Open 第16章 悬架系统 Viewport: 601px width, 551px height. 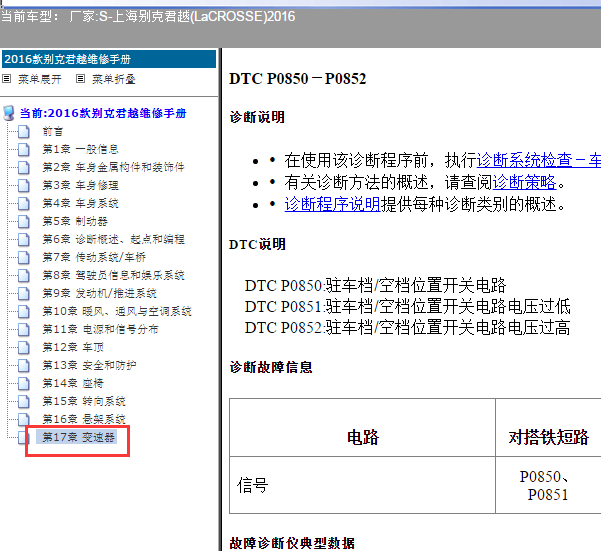(x=84, y=419)
